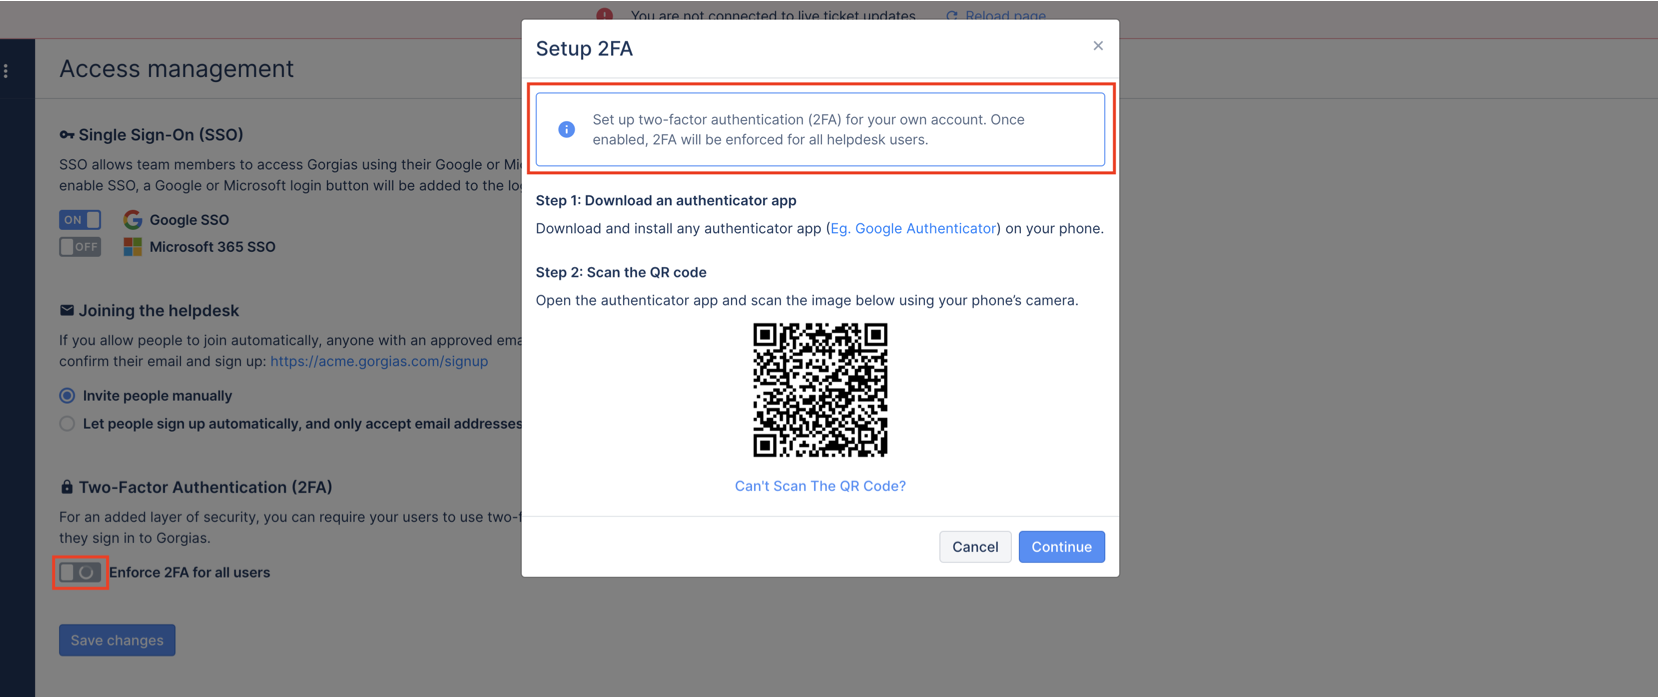This screenshot has width=1659, height=697.
Task: Enable the Microsoft 365 SSO toggle
Action: coord(80,247)
